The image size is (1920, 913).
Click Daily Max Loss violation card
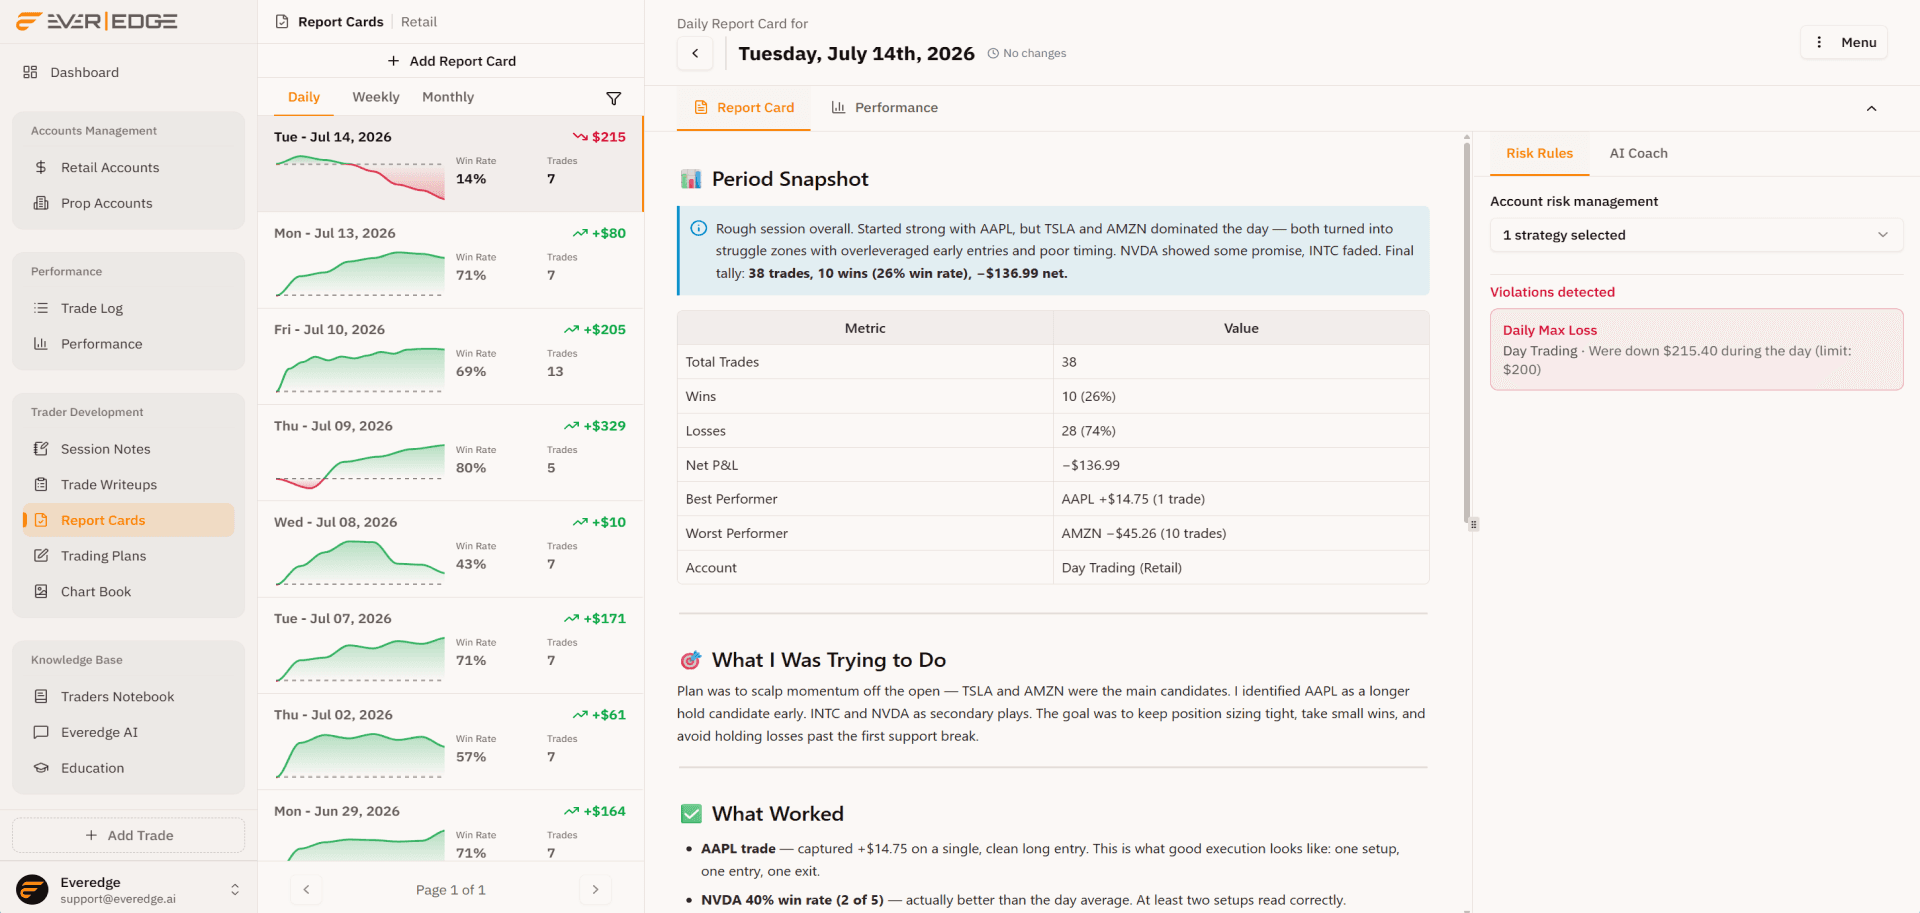point(1696,349)
